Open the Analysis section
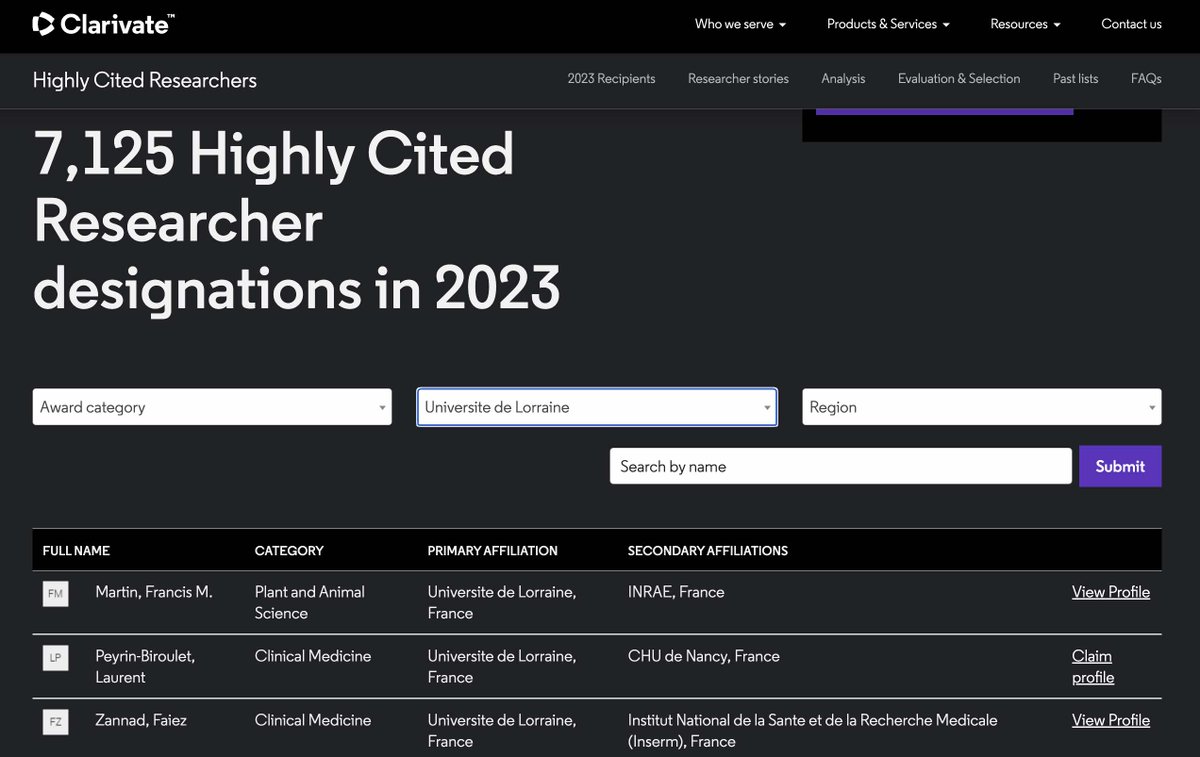This screenshot has width=1200, height=757. 843,78
